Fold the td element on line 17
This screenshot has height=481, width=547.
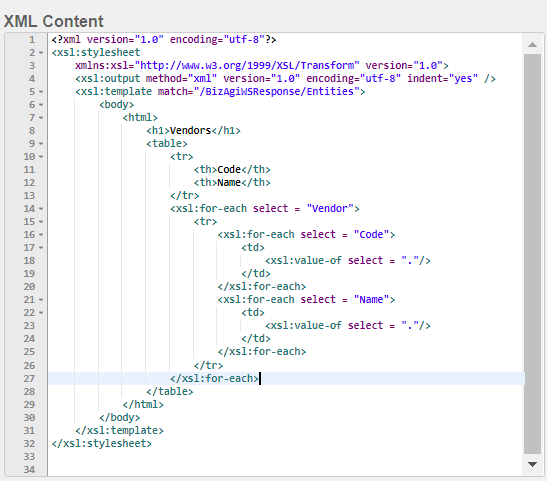click(41, 248)
